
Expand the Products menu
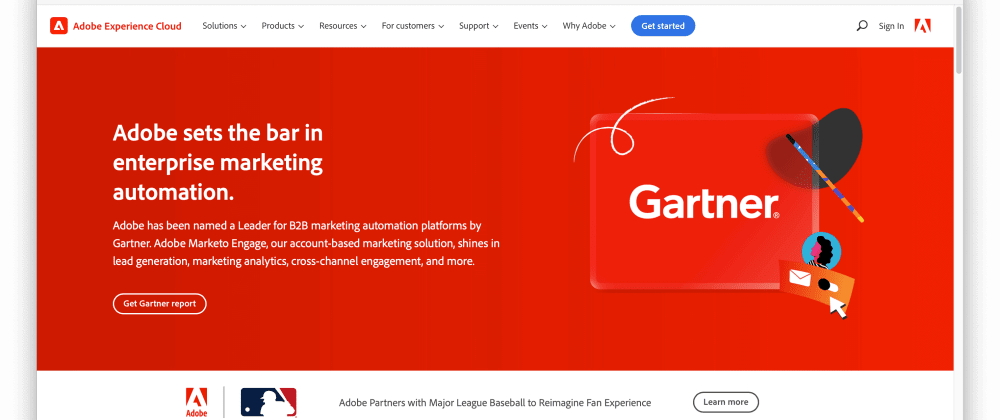tap(283, 26)
